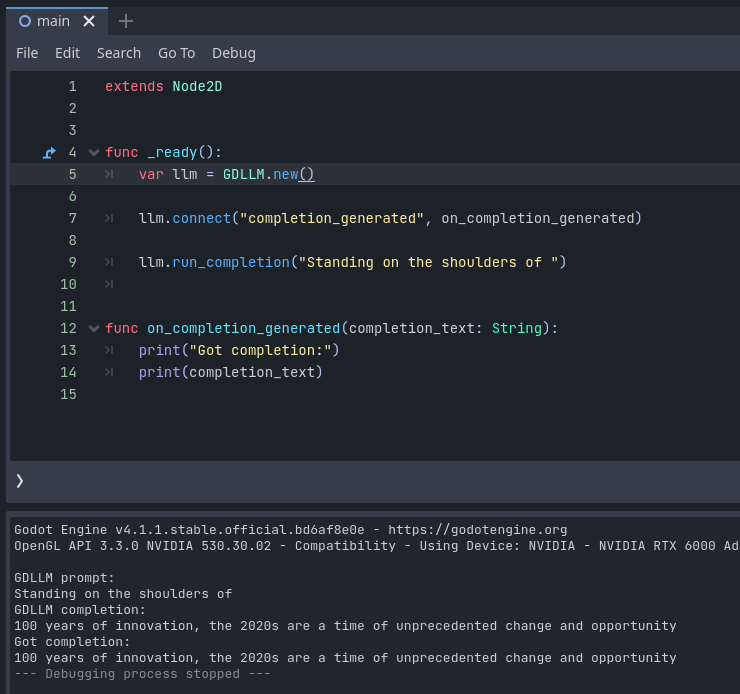
Task: Click line number 15 in the gutter
Action: [x=68, y=394]
